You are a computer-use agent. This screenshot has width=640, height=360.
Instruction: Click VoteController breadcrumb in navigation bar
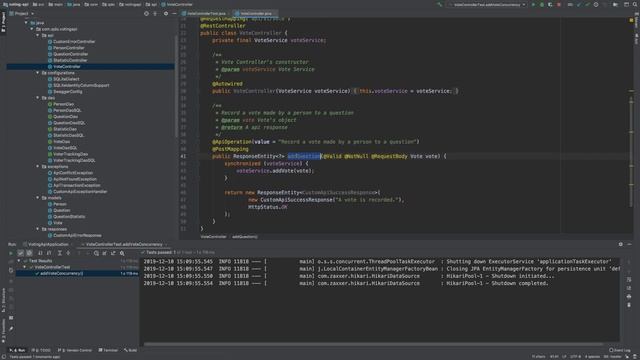(177, 4)
